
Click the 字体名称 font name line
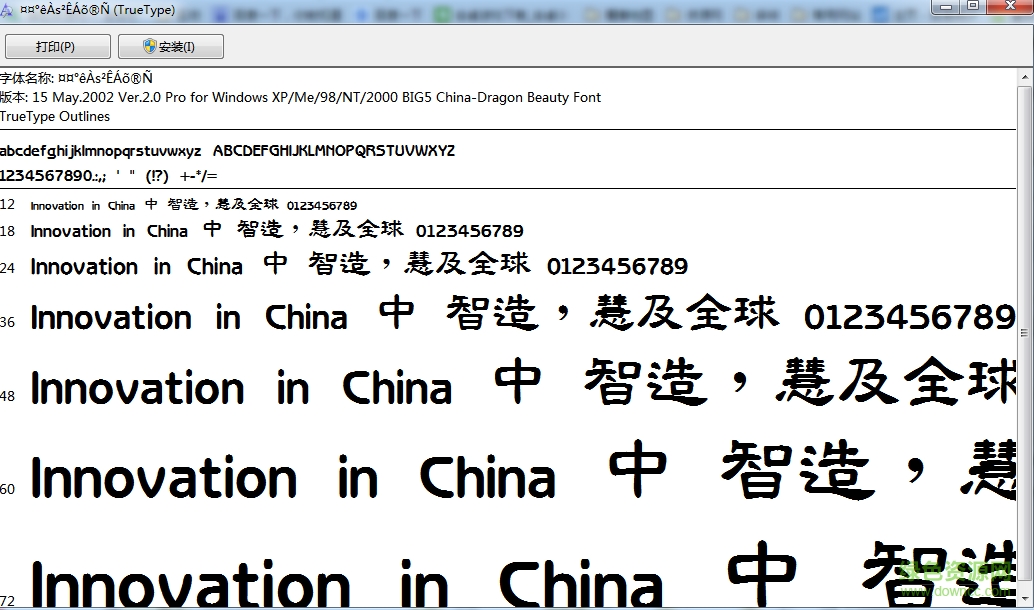pos(77,78)
